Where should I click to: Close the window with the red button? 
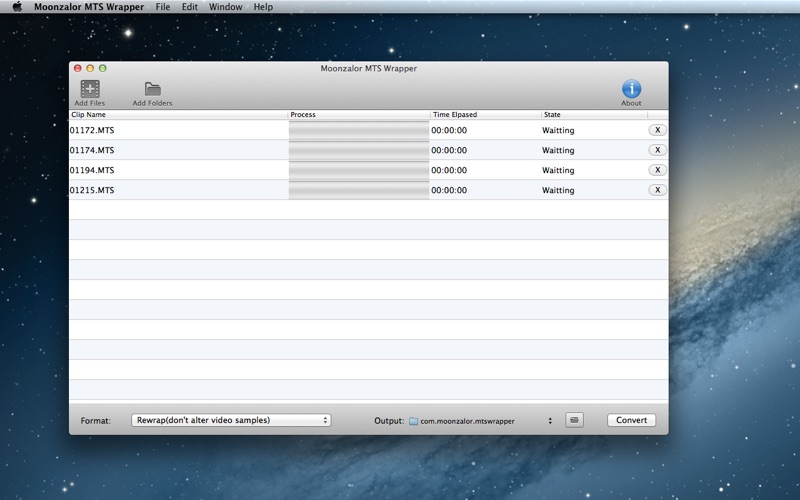tap(78, 68)
